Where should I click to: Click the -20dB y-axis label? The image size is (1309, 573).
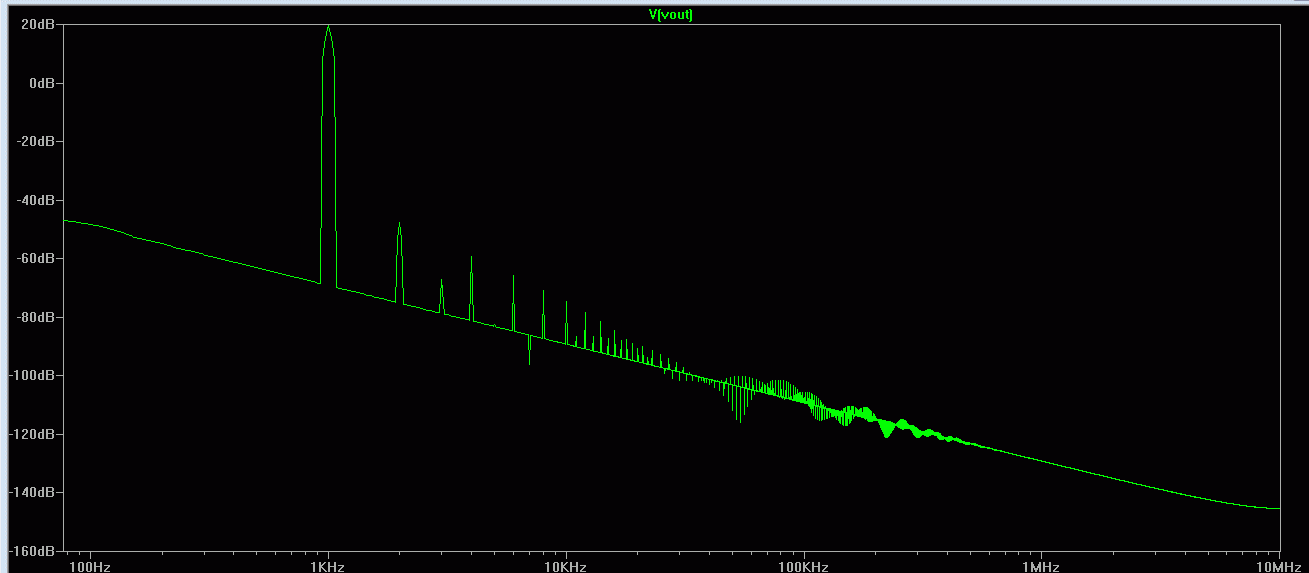coord(35,141)
